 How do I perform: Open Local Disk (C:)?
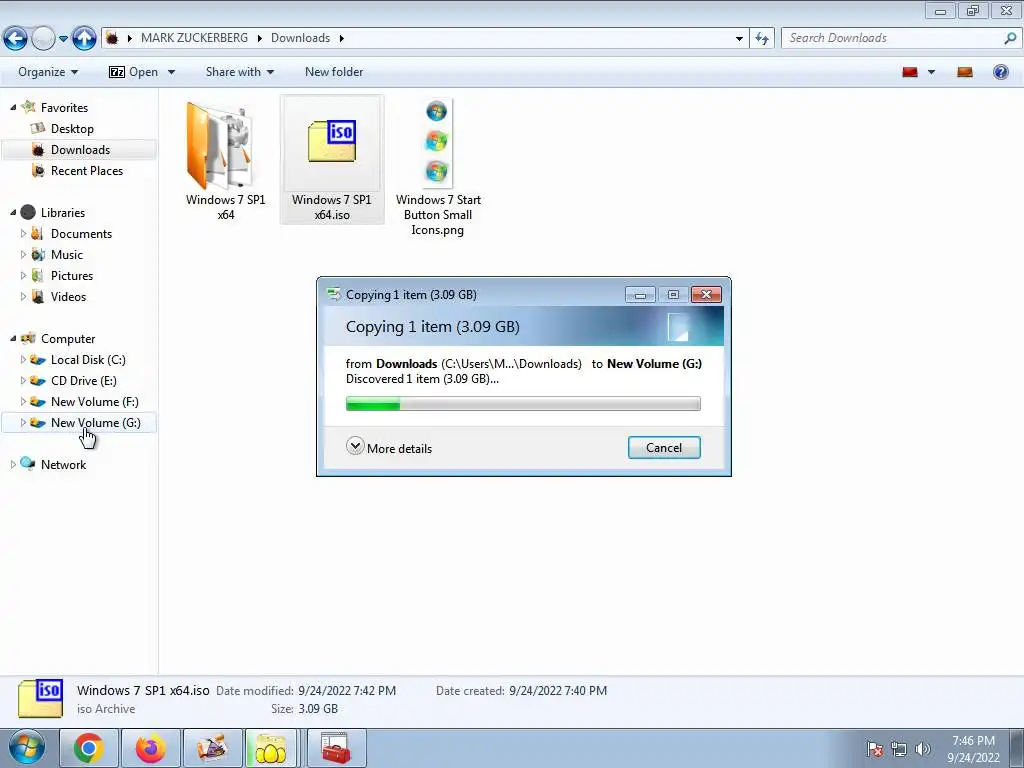point(88,360)
